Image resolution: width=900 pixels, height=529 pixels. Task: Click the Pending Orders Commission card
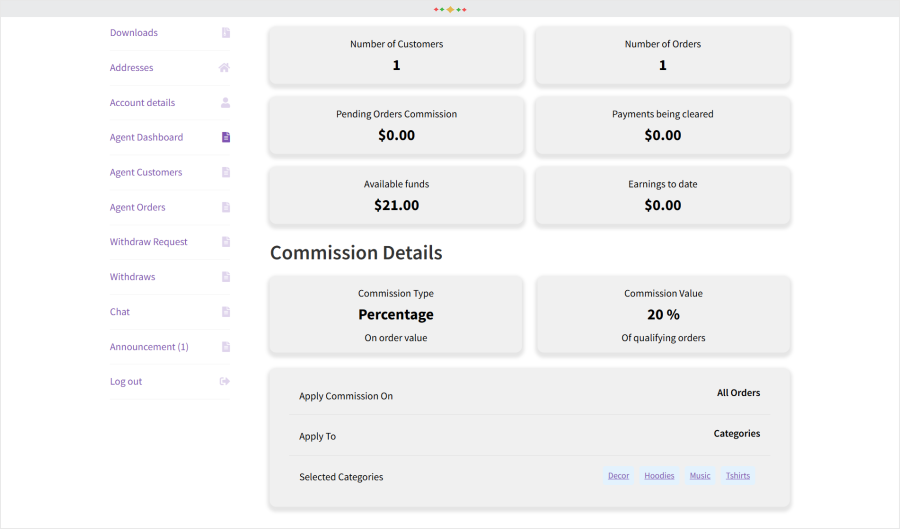pyautogui.click(x=396, y=126)
